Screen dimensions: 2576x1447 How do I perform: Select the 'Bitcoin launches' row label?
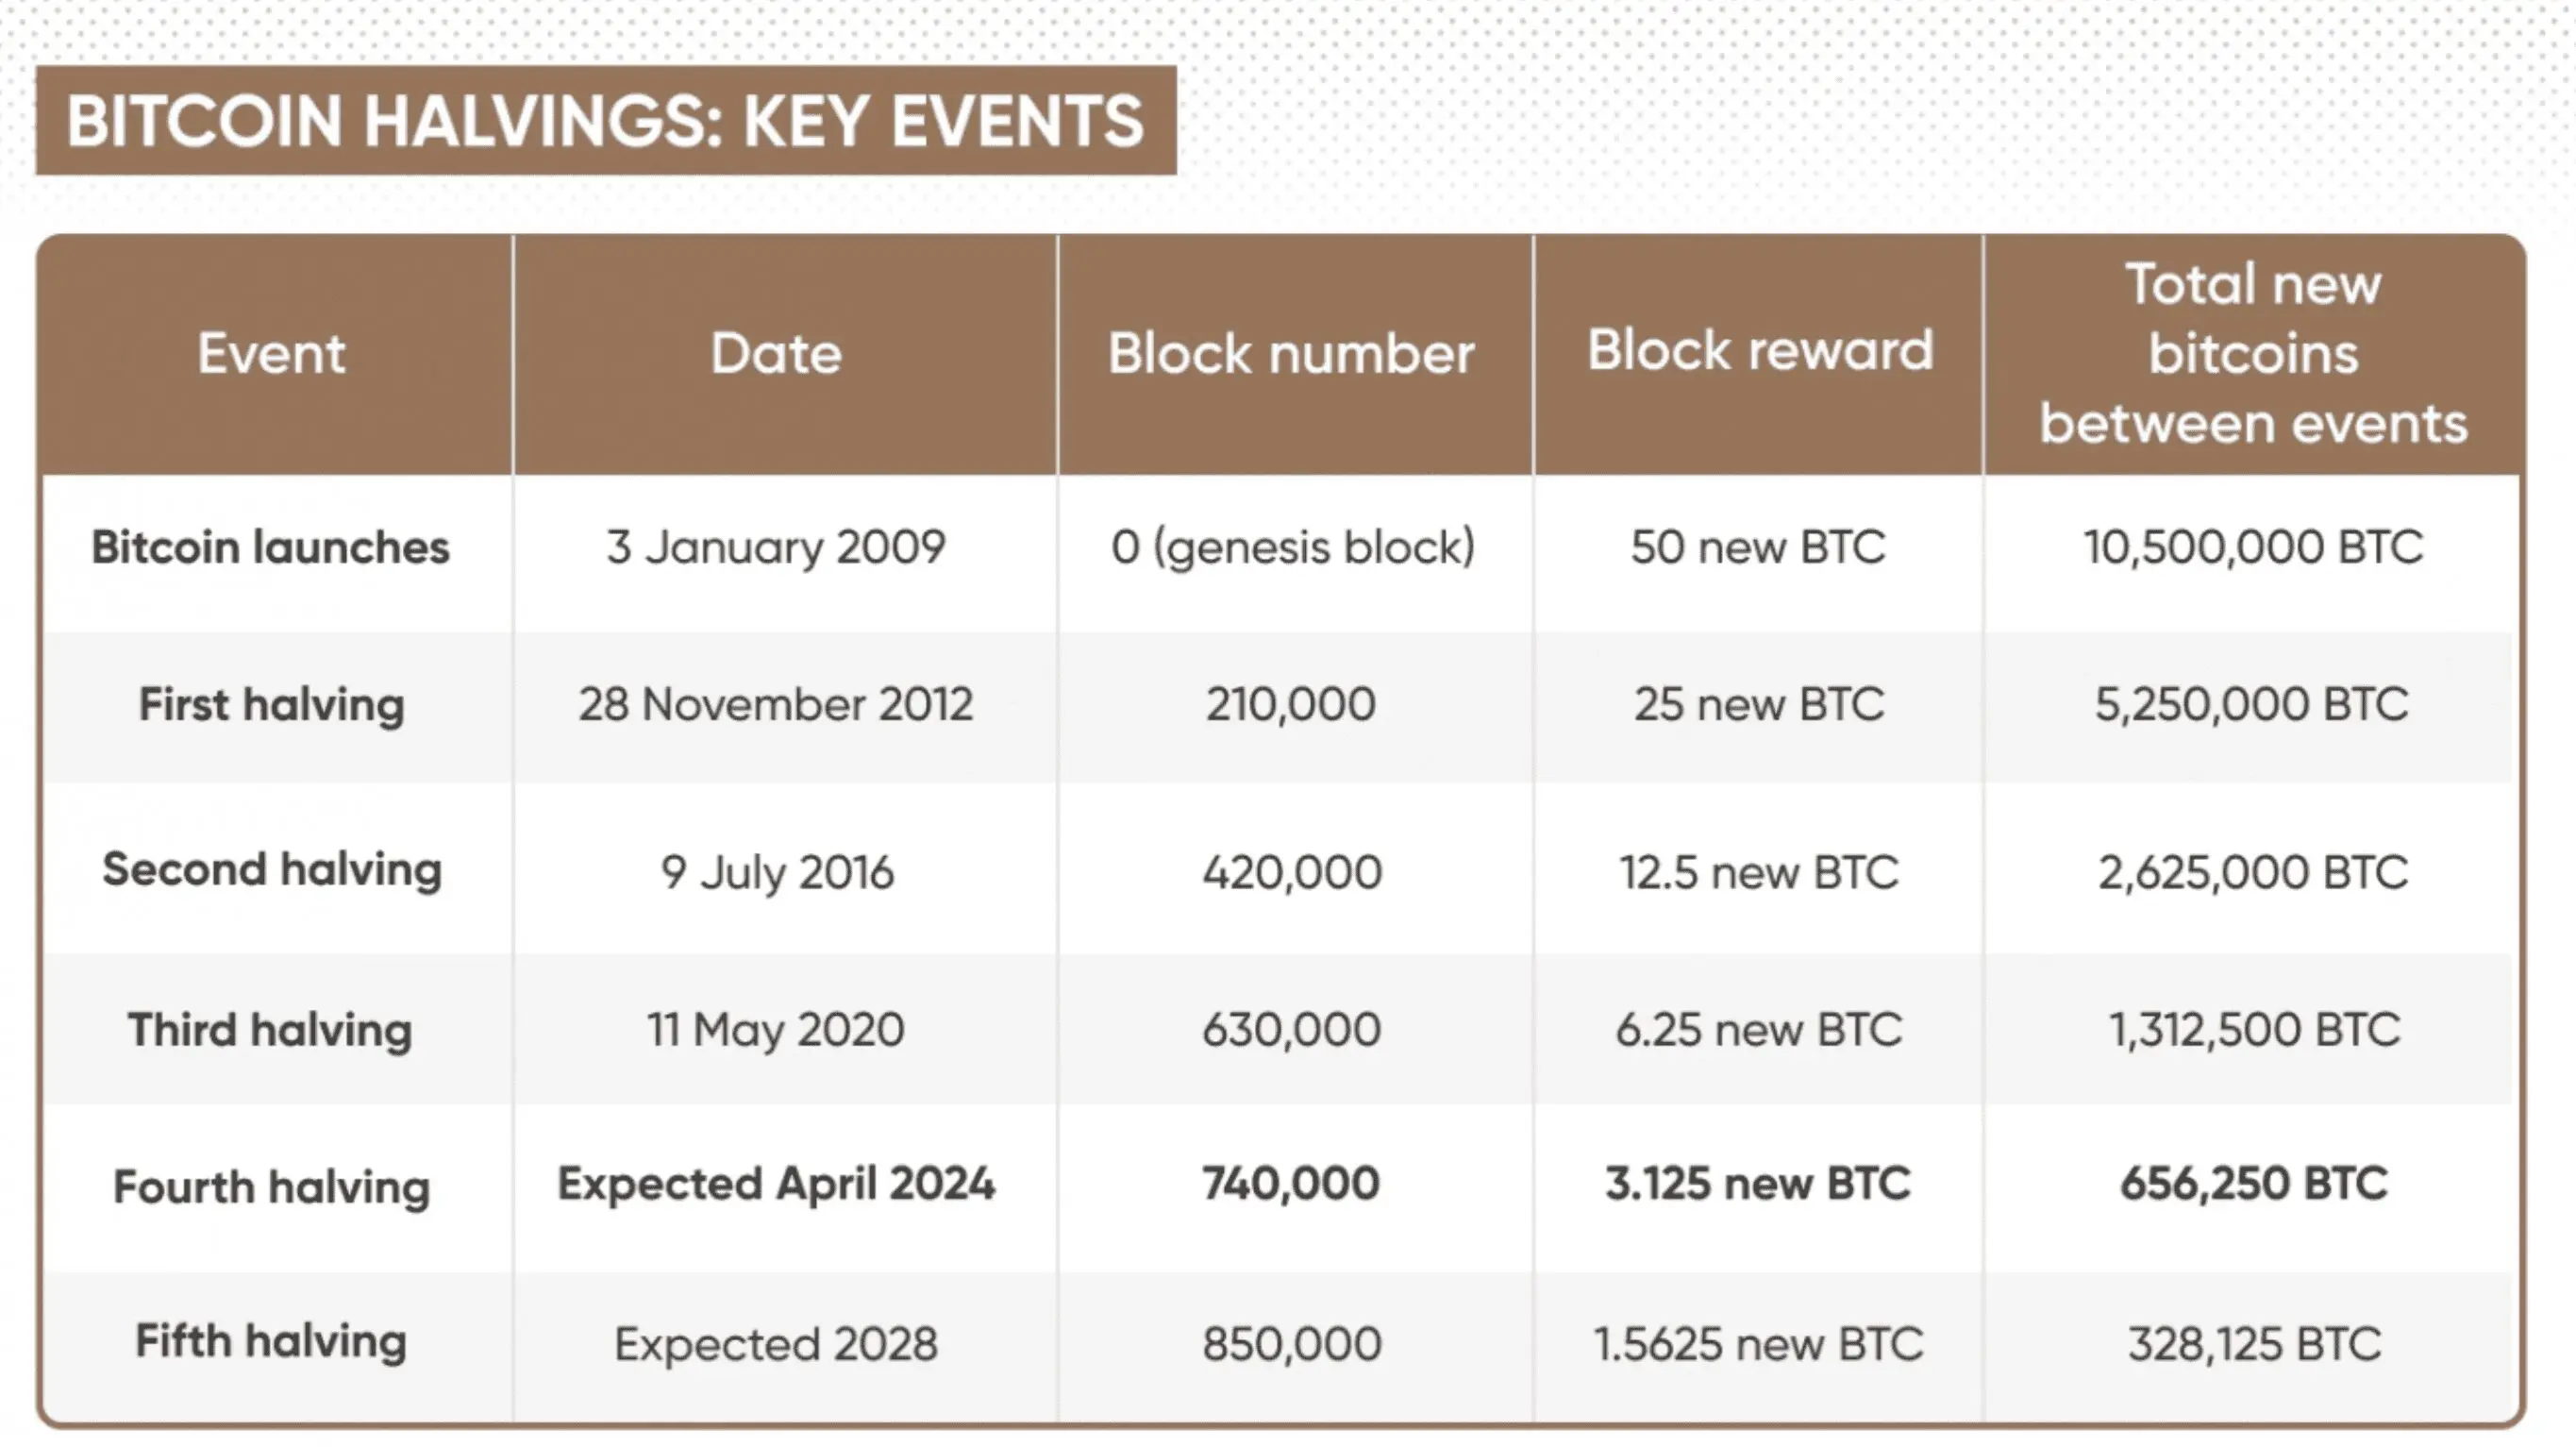pos(271,547)
